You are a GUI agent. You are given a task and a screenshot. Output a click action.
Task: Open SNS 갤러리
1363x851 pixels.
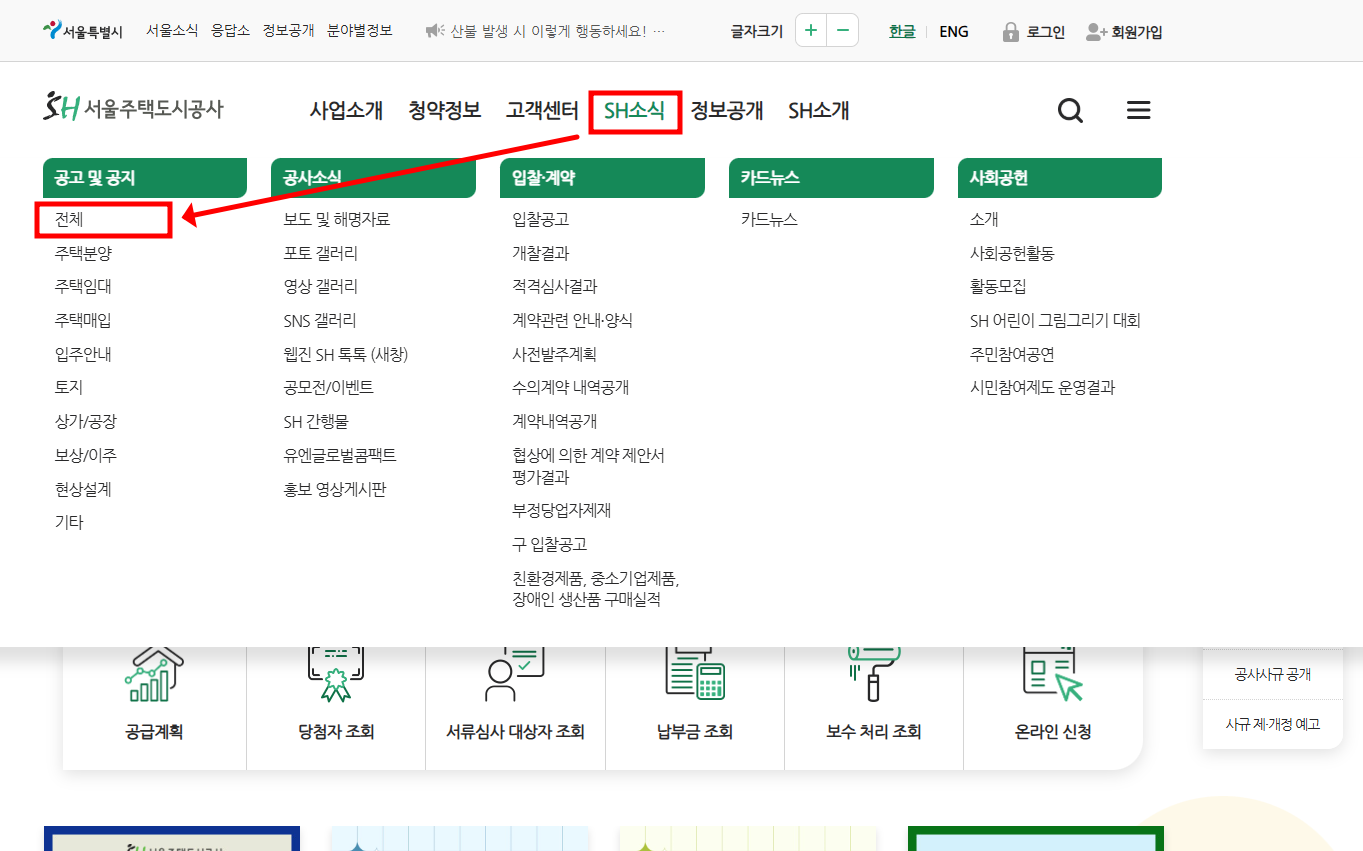click(320, 320)
